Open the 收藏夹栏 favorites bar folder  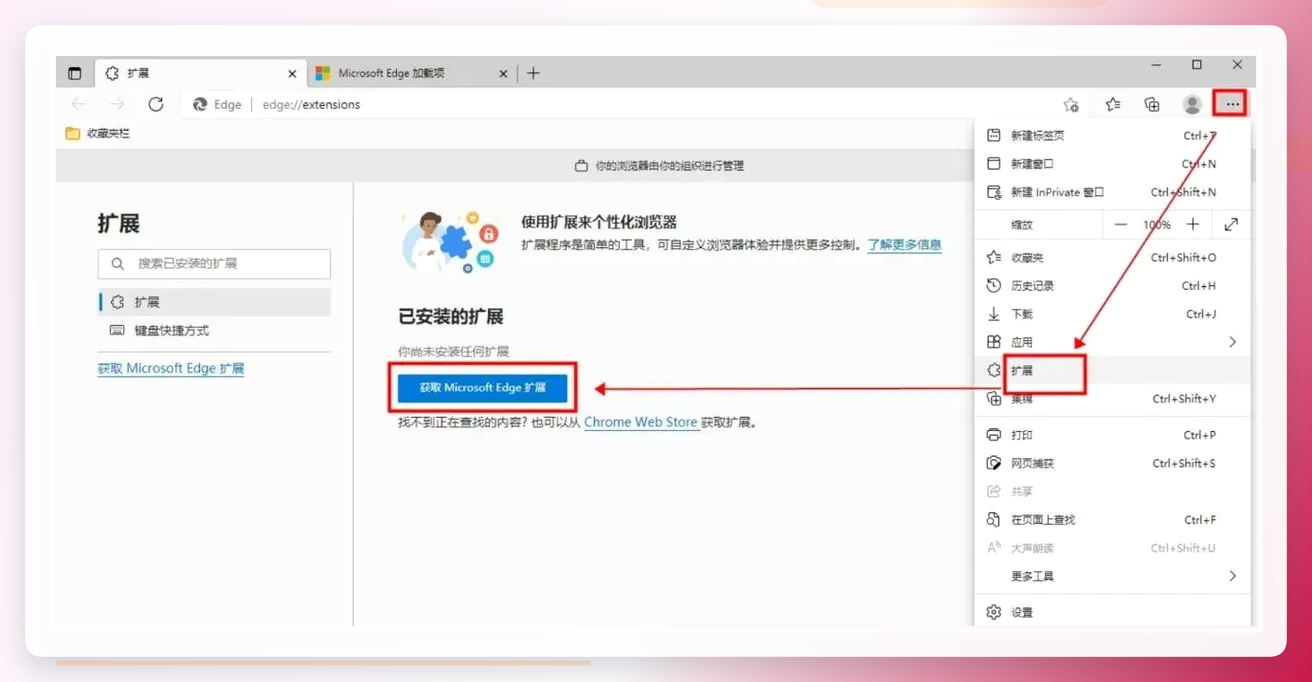pyautogui.click(x=98, y=133)
